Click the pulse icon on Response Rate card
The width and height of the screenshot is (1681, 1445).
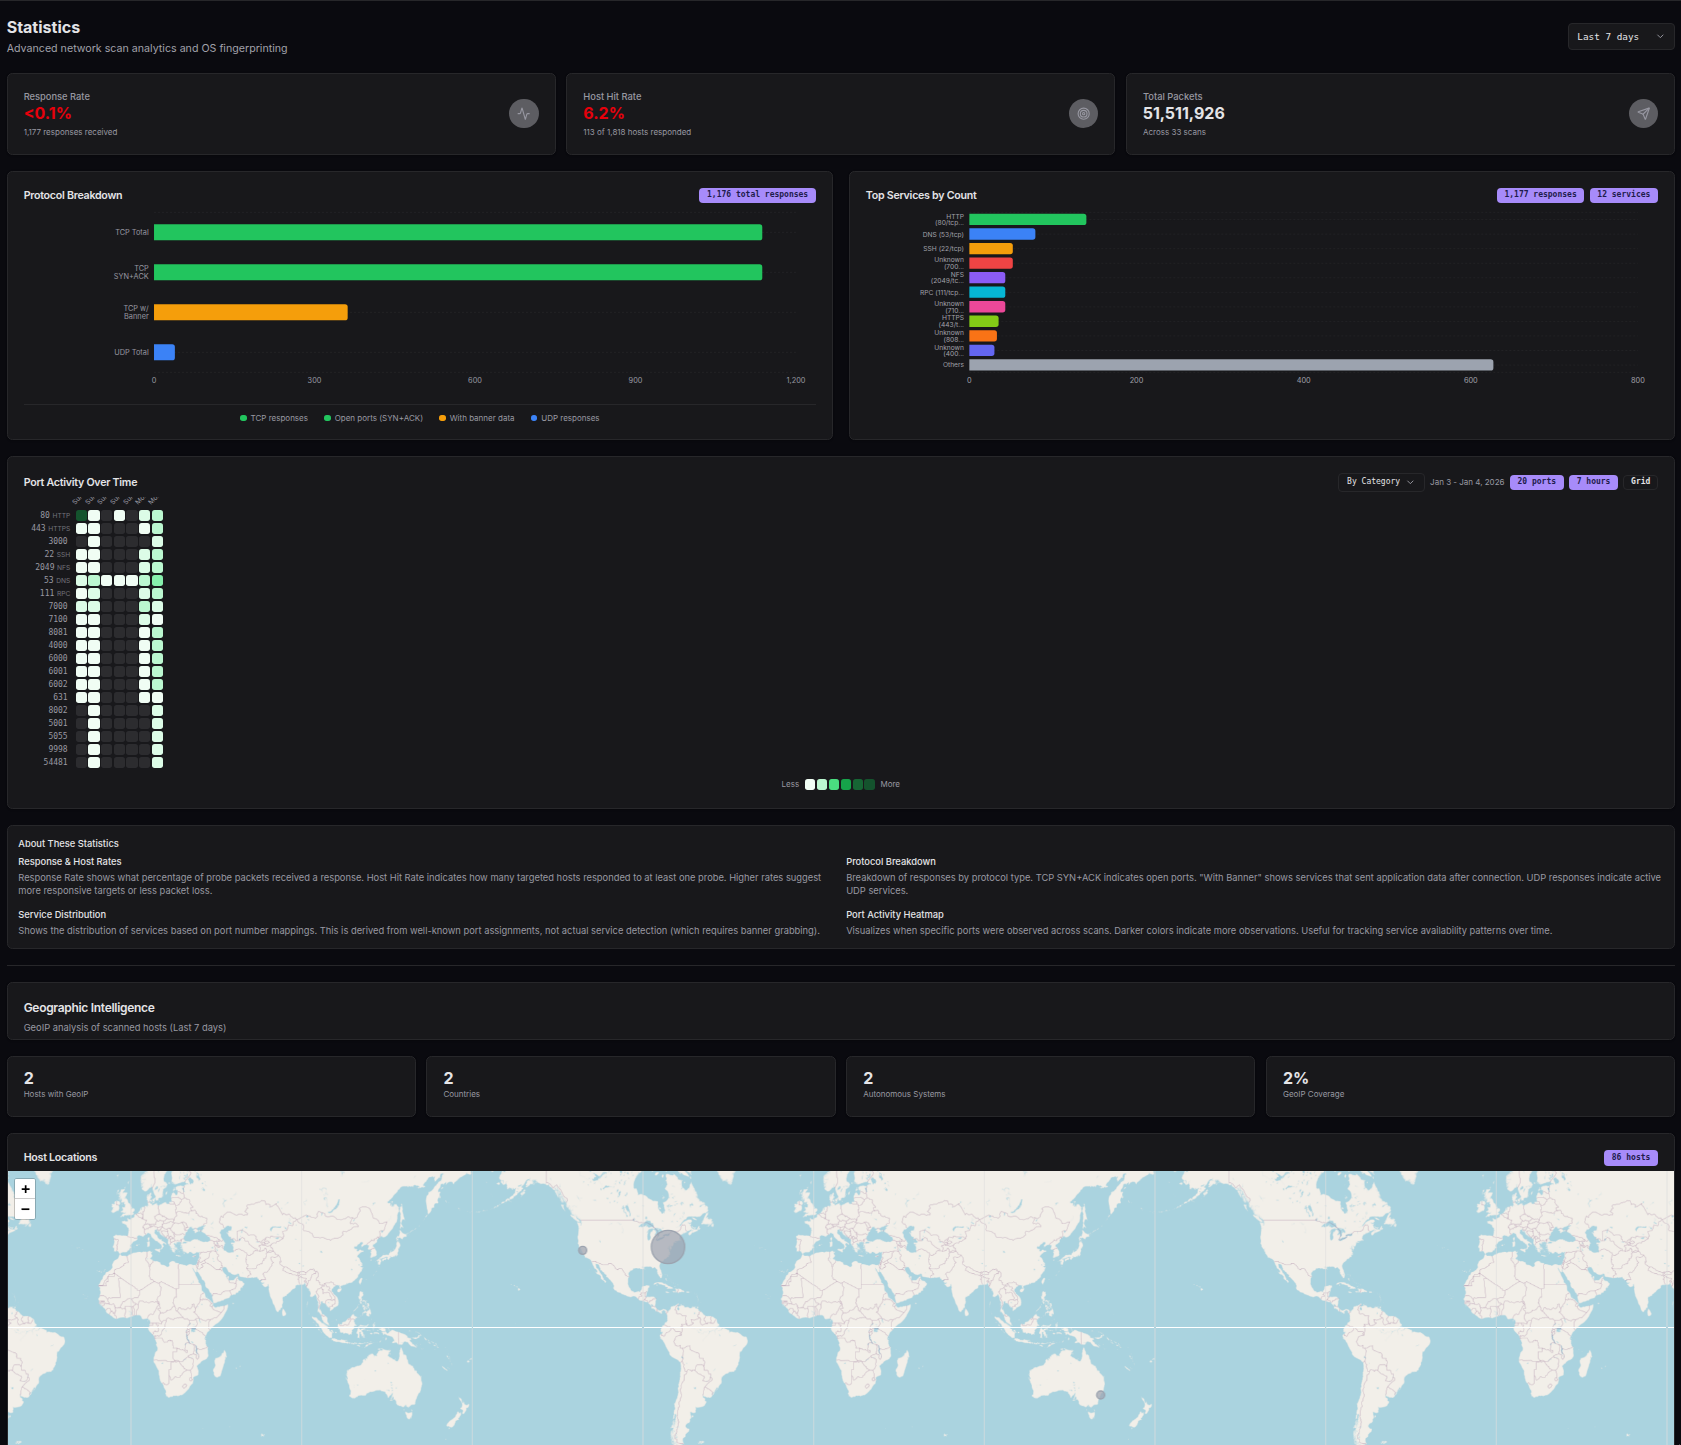click(524, 113)
